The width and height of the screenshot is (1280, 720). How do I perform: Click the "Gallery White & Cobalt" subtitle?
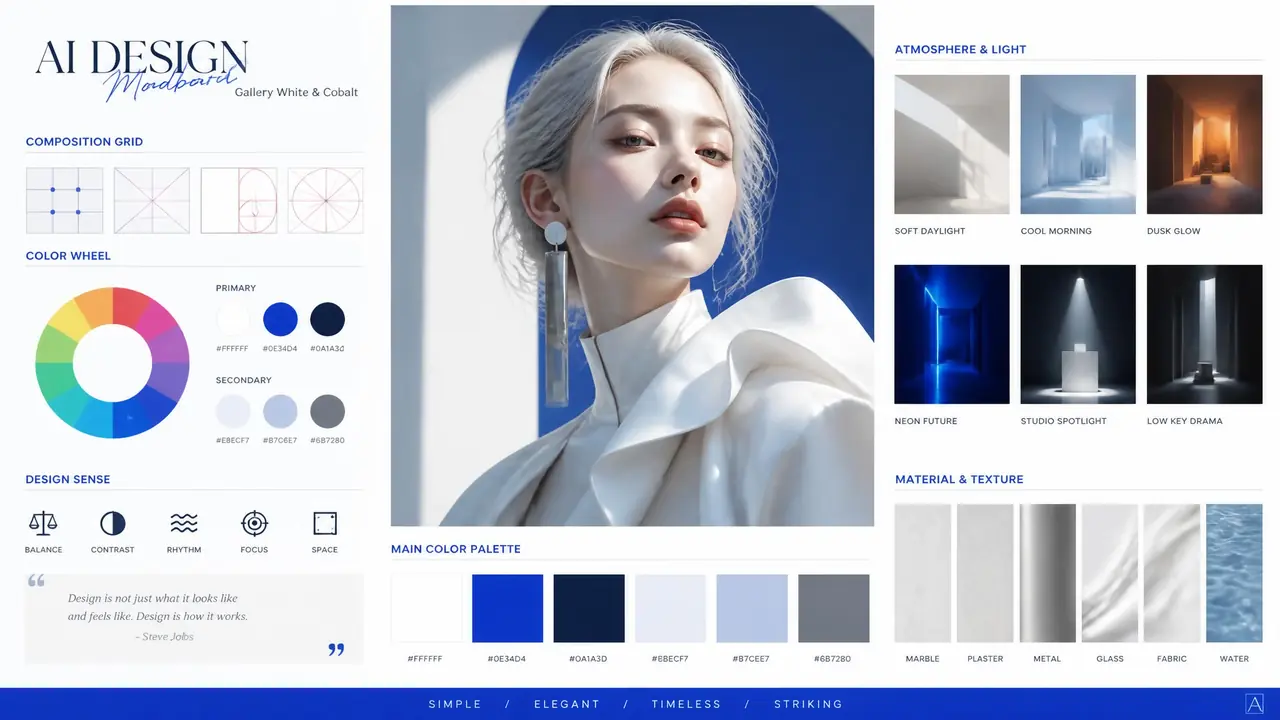pos(296,92)
